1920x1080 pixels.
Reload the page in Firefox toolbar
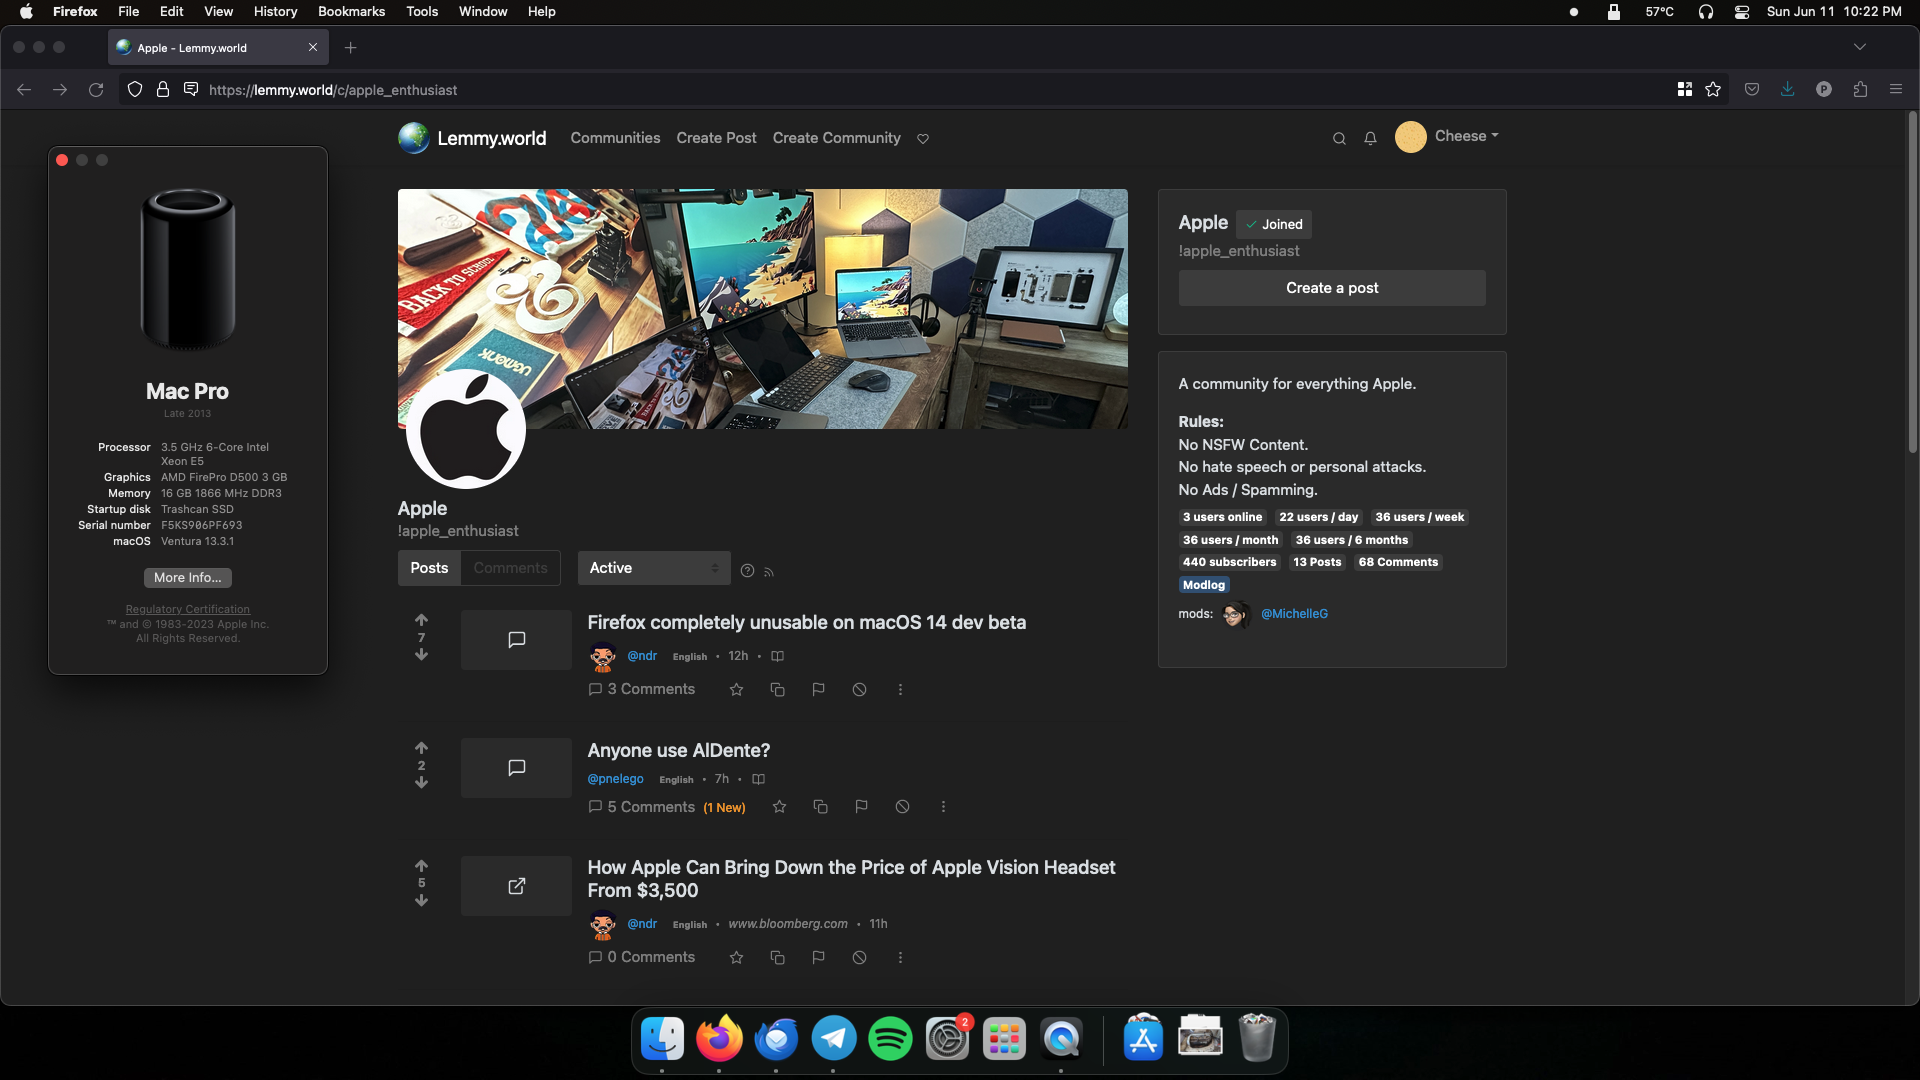tap(96, 90)
